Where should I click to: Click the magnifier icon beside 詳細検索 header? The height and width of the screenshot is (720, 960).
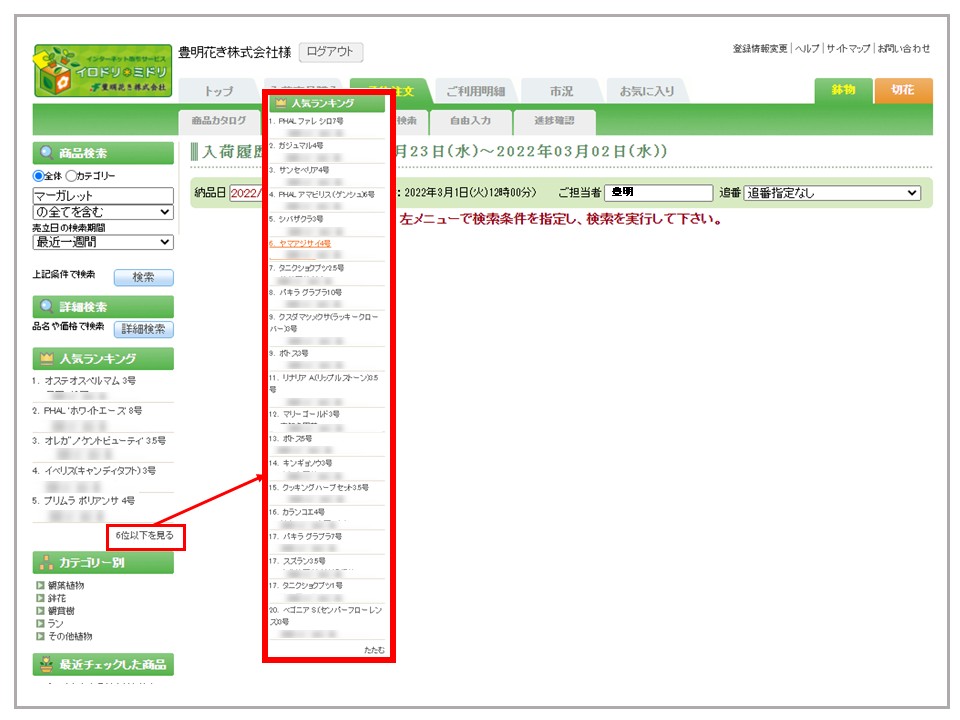tap(46, 307)
